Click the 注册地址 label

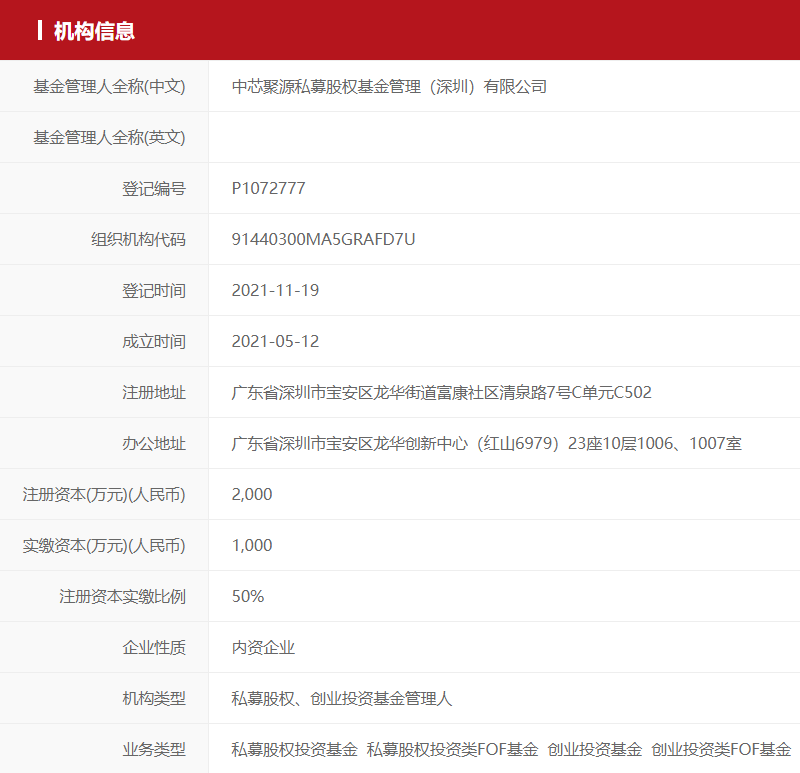click(154, 392)
